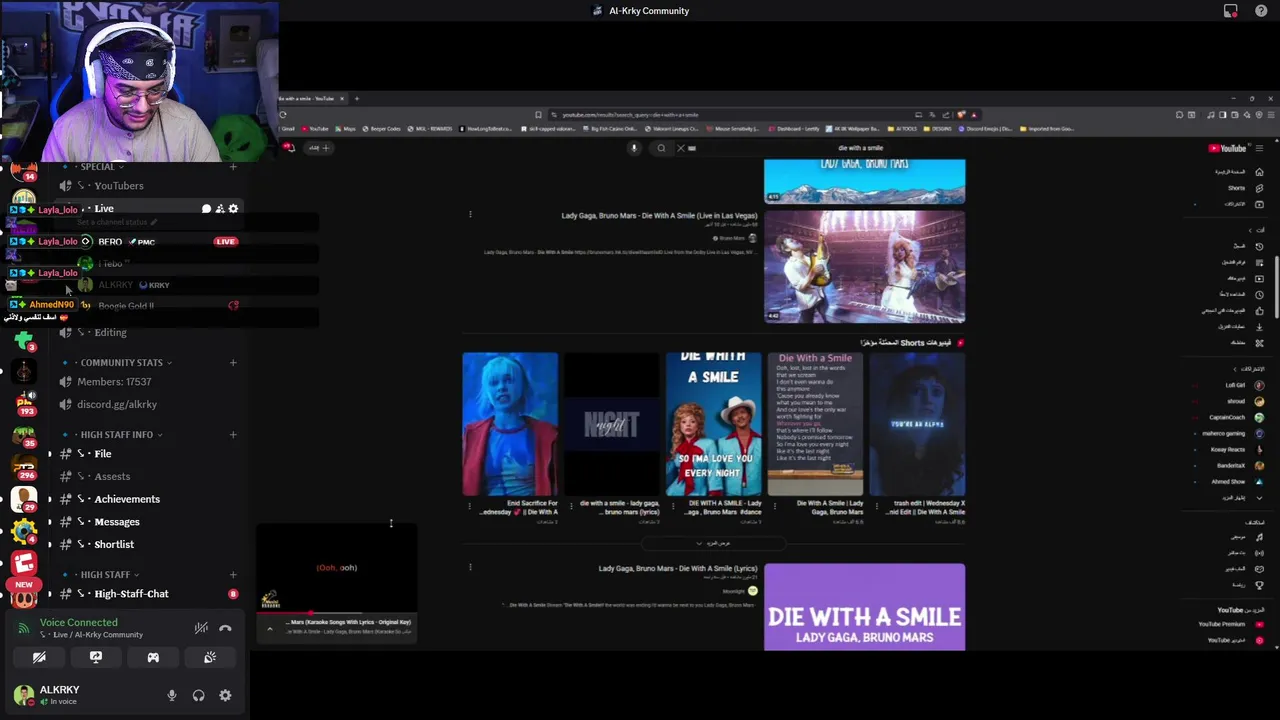Turn on camera in voice panel
Screen dimensions: 1280x720
point(39,657)
